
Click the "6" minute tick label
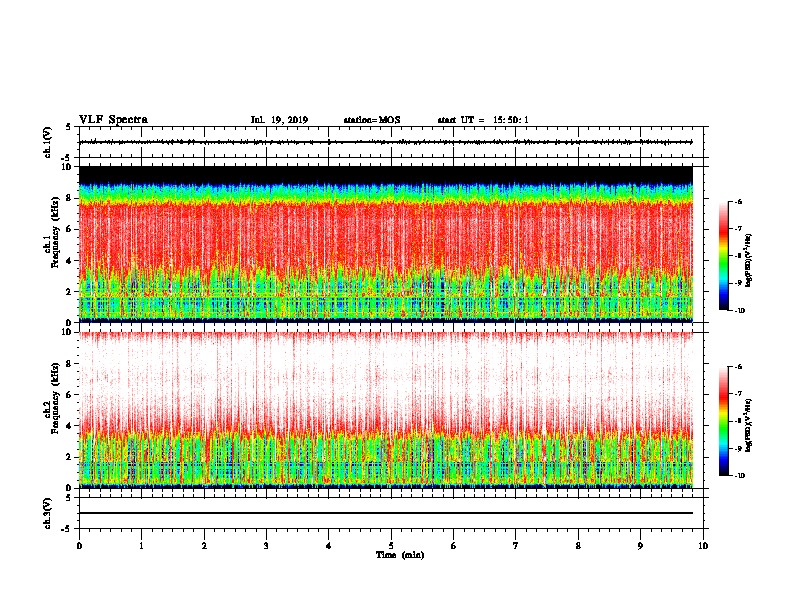pyautogui.click(x=454, y=546)
